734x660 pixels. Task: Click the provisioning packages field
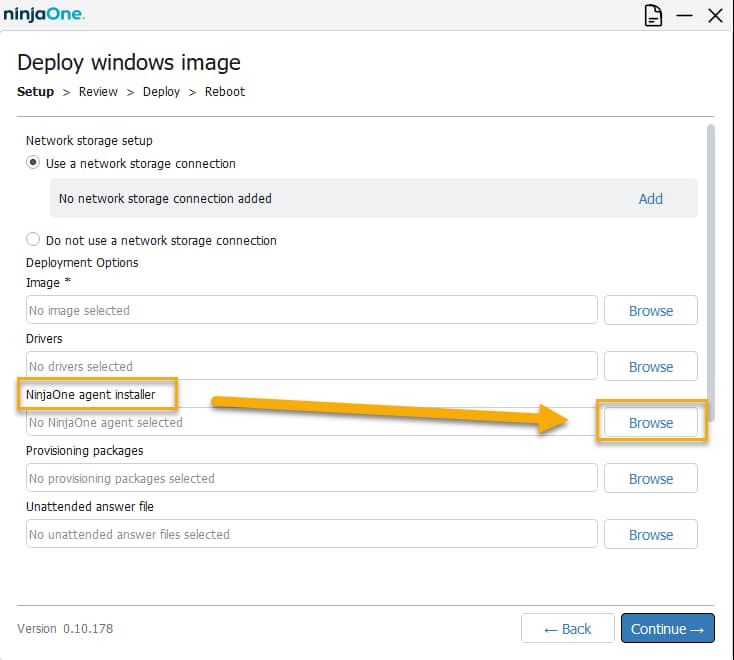coord(311,478)
